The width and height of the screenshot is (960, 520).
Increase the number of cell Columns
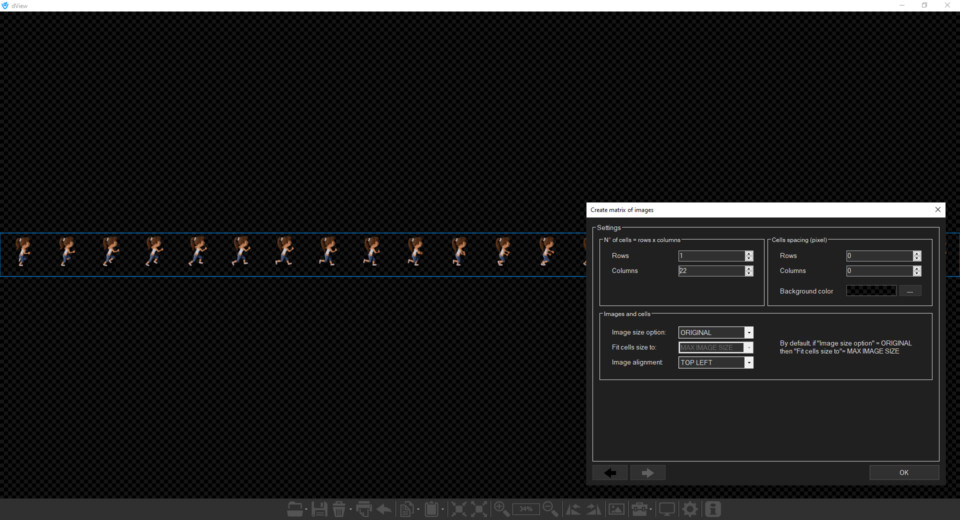click(749, 268)
